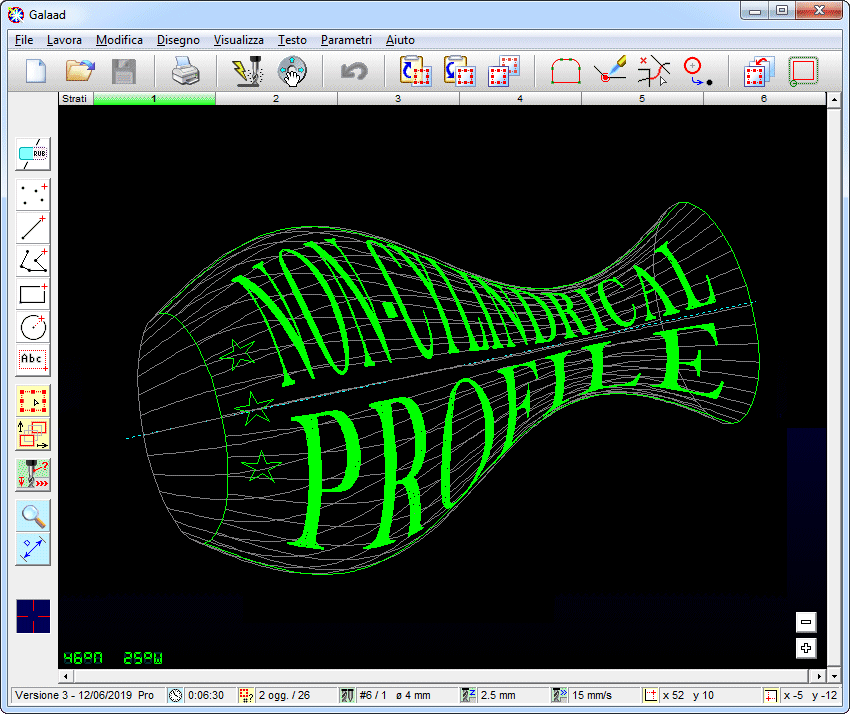This screenshot has width=850, height=714.
Task: Open a file with the folder icon
Action: pos(80,72)
